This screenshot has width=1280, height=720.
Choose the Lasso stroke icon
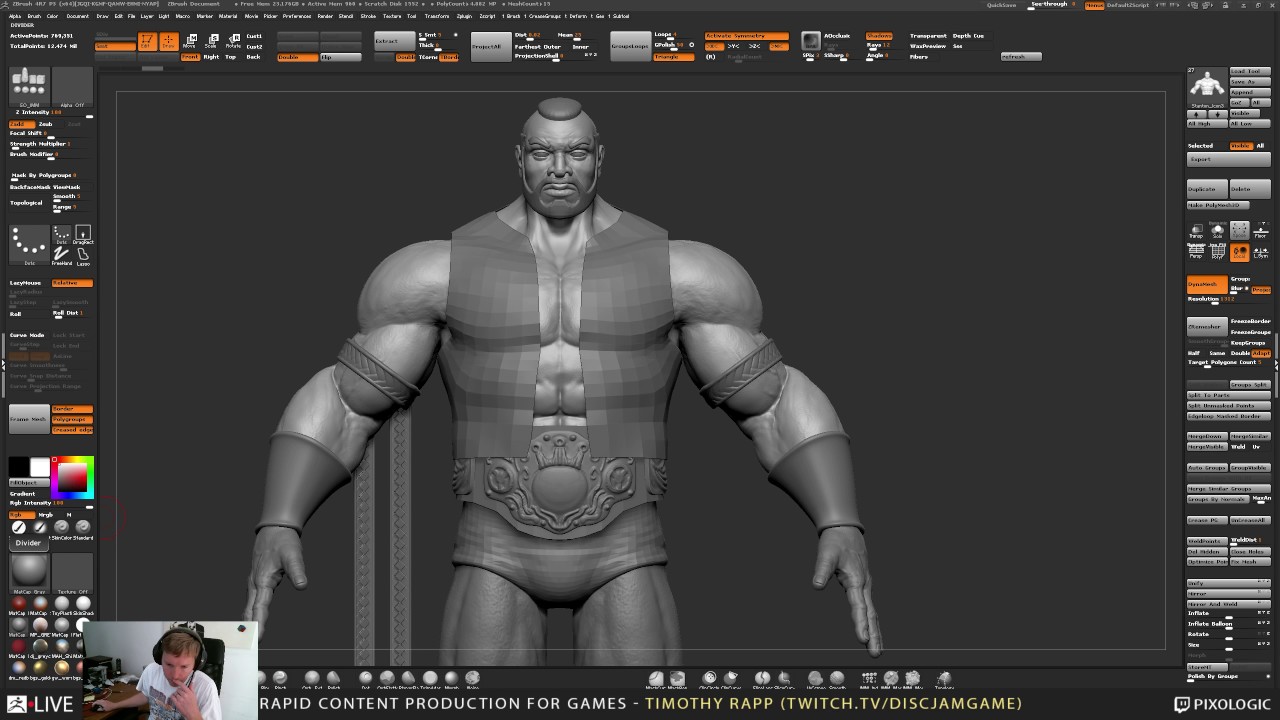point(83,257)
